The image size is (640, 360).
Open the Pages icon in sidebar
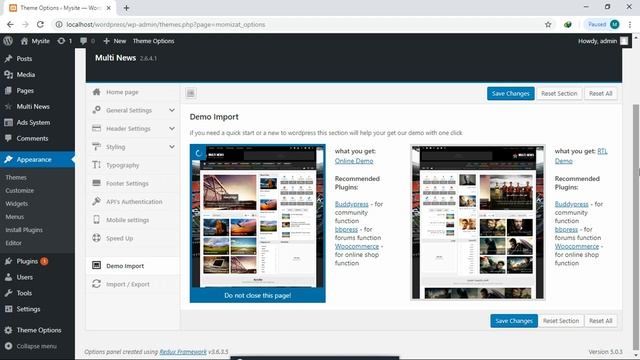tap(8, 90)
